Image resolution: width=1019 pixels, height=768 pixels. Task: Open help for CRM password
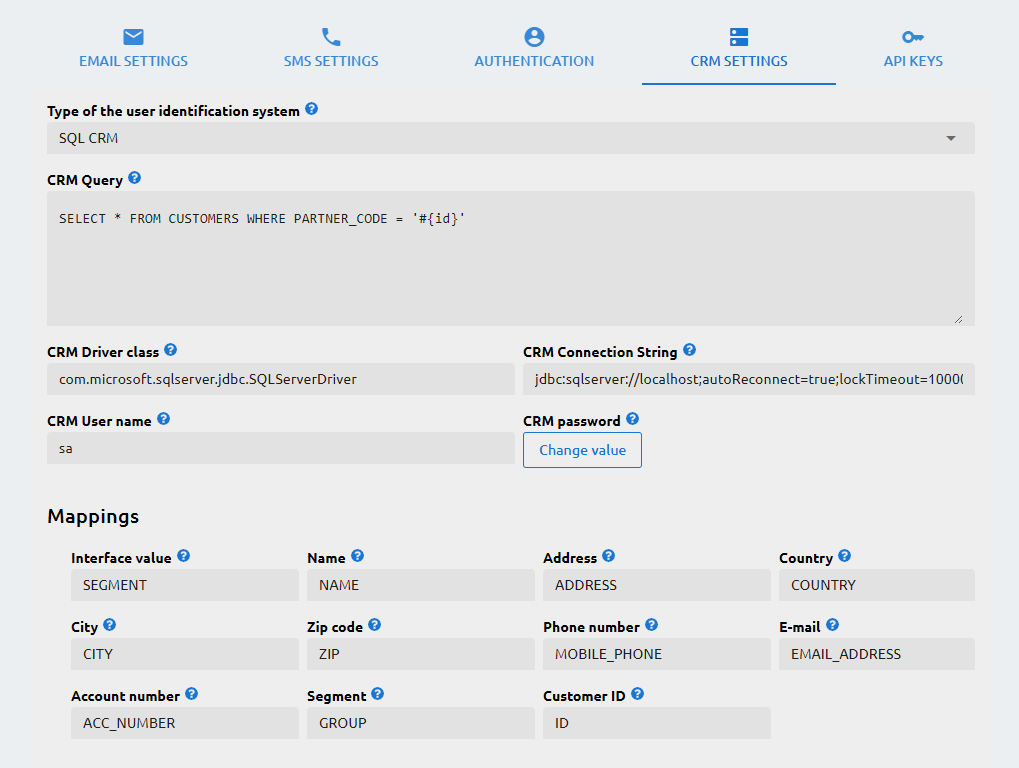631,420
